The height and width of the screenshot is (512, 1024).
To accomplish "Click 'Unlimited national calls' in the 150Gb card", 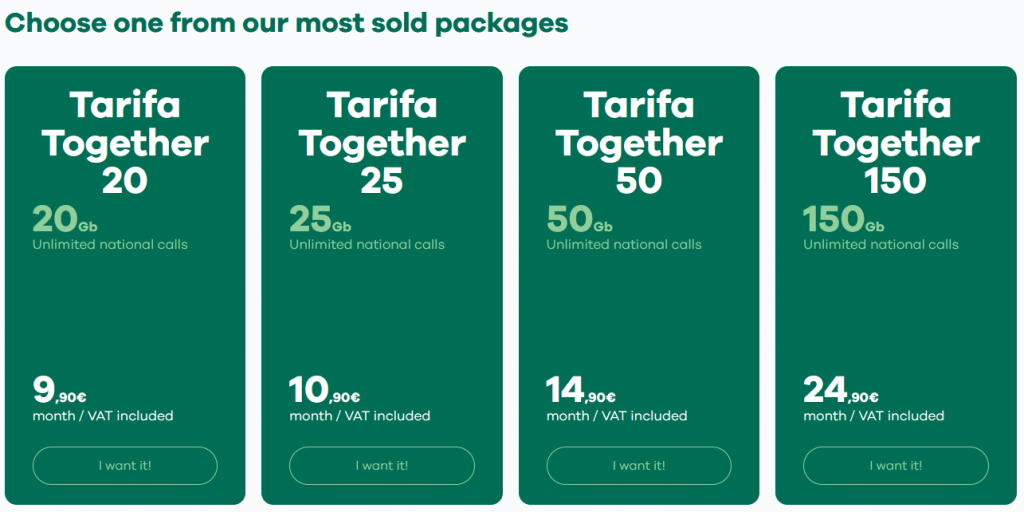I will click(881, 245).
